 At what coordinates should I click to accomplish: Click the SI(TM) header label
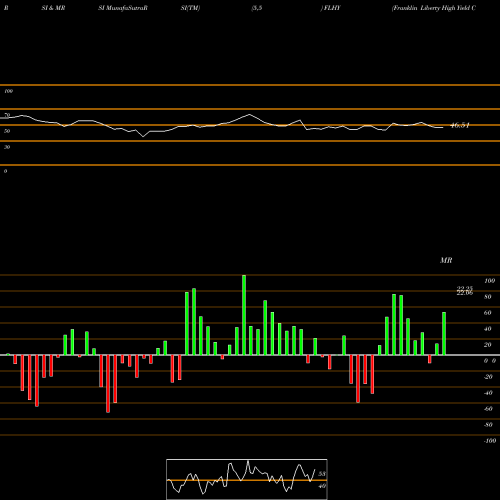190,8
